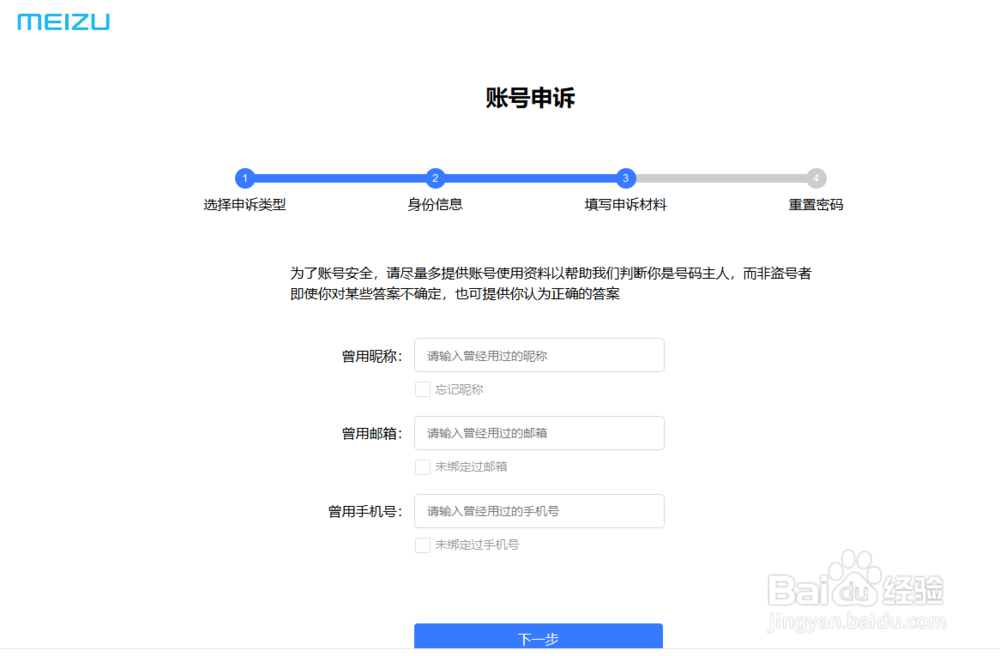
Task: Click the 下一步 button
Action: [x=539, y=637]
